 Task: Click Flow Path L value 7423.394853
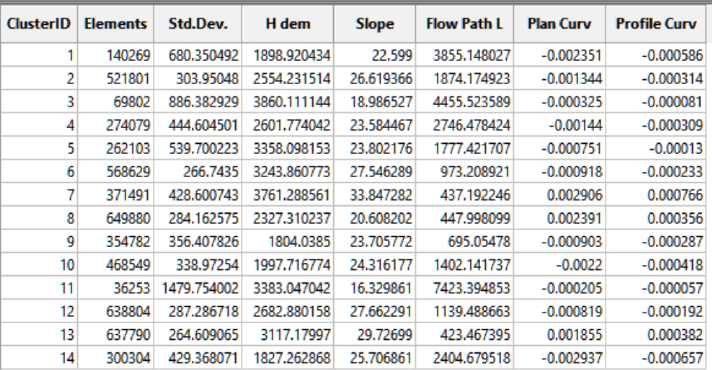point(465,288)
